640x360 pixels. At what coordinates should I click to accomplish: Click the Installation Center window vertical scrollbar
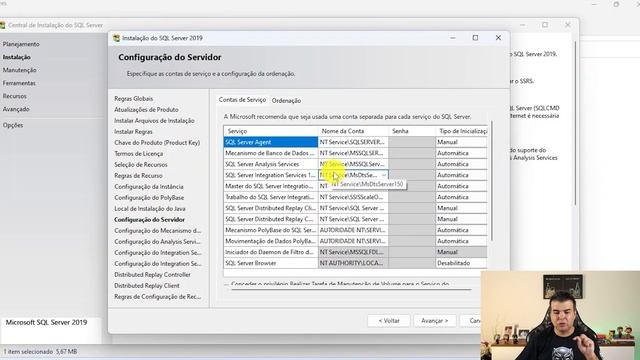[x=576, y=122]
